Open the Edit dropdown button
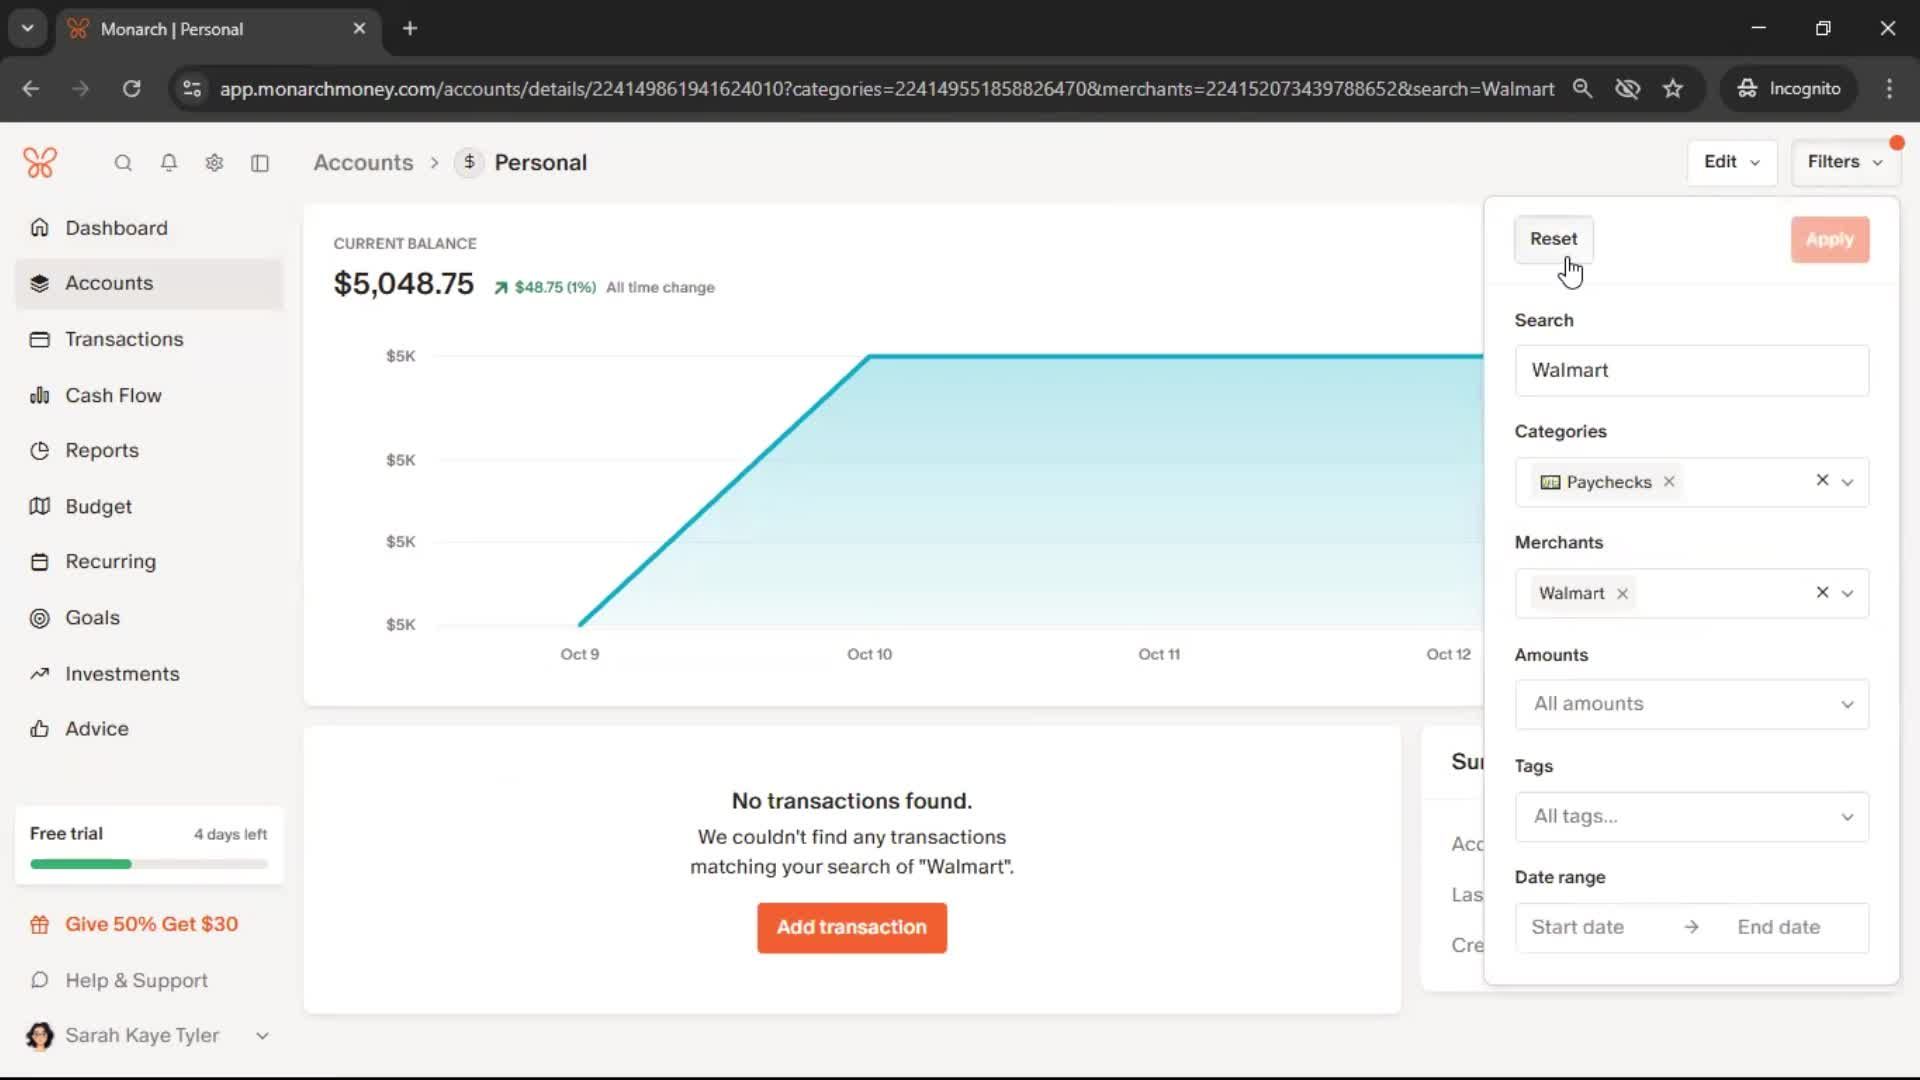Viewport: 1920px width, 1080px height. (1731, 162)
